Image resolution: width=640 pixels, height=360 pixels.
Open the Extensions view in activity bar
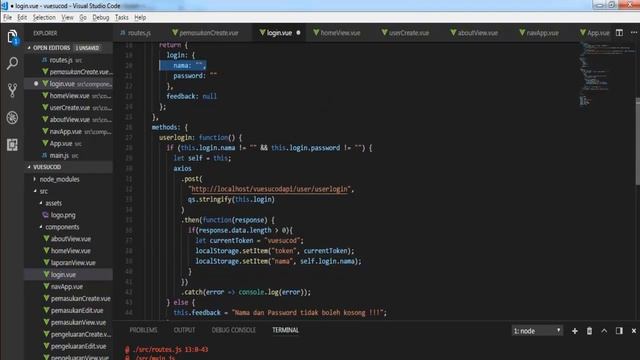coord(12,144)
